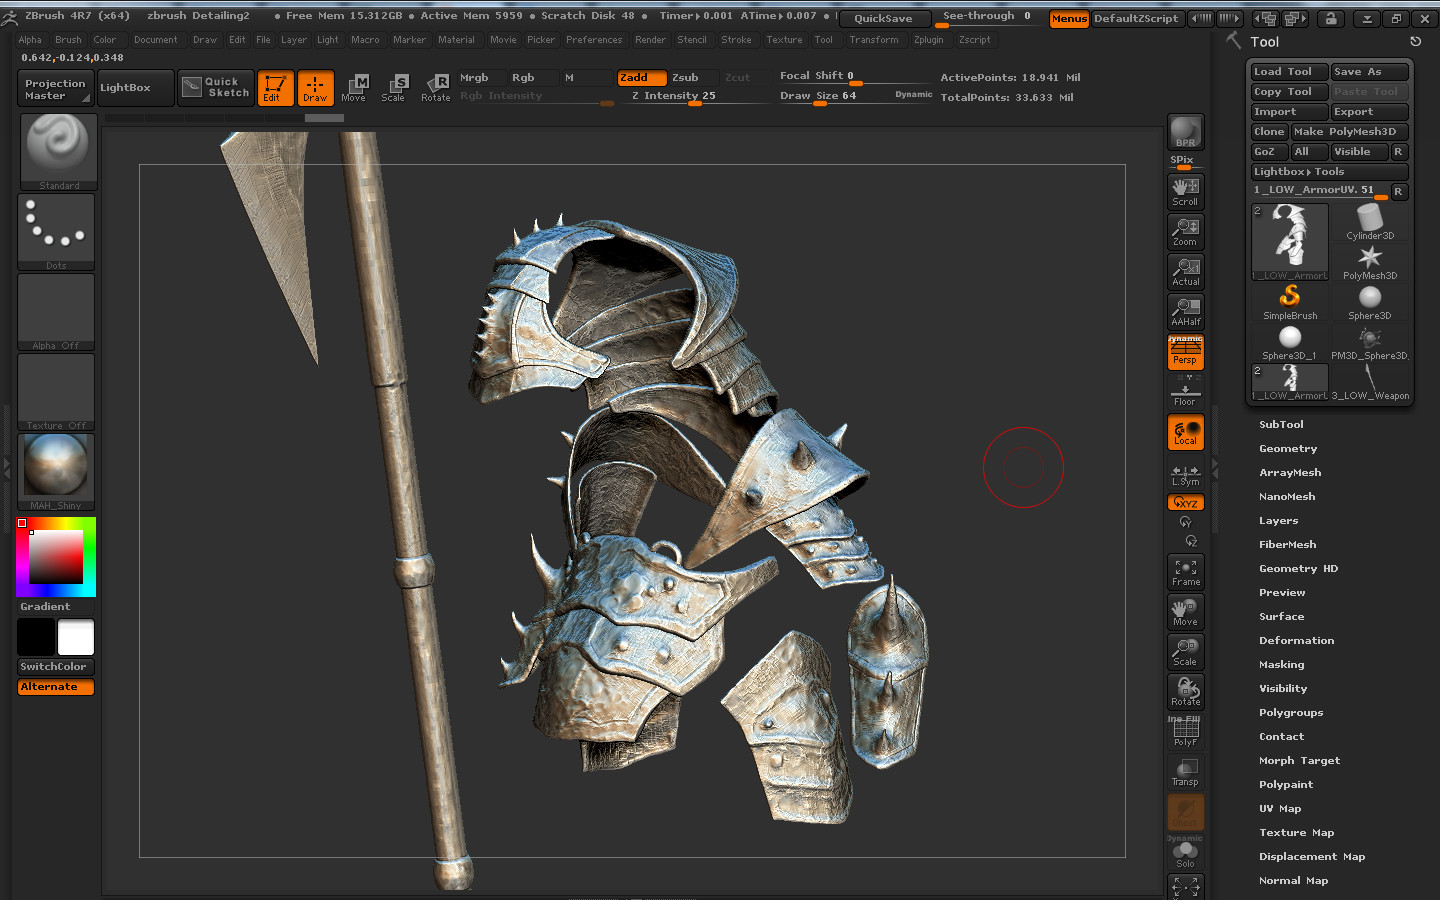This screenshot has height=900, width=1440.
Task: Click the Scale transform icon in top toolbar
Action: click(394, 88)
